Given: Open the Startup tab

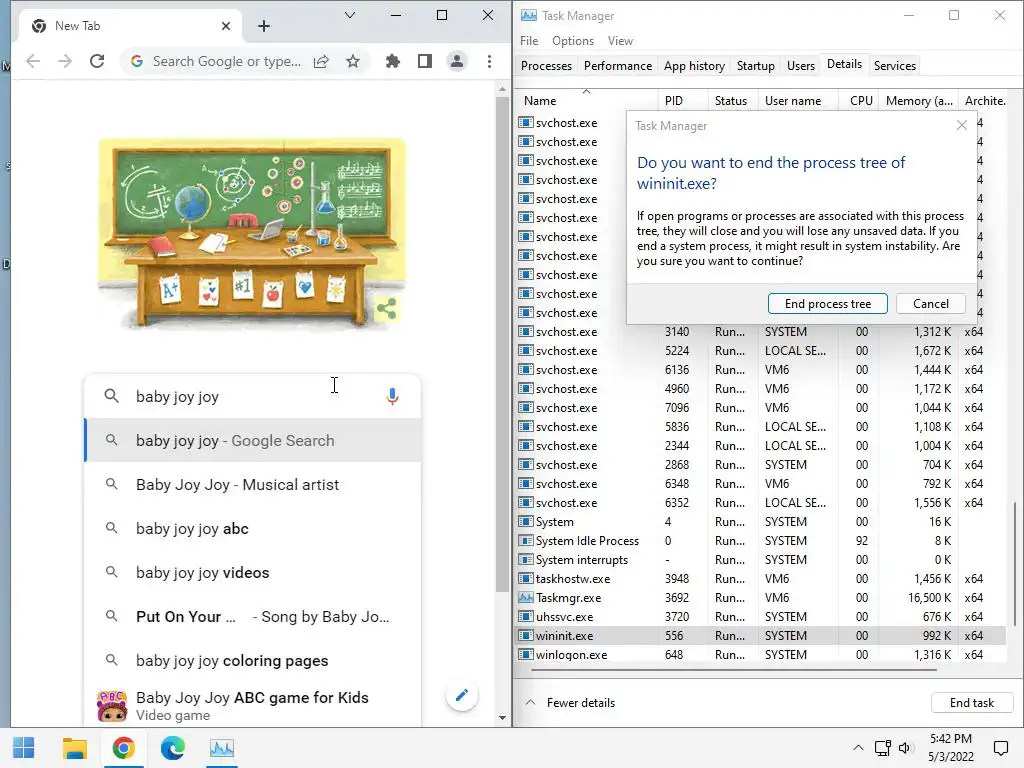Looking at the screenshot, I should pyautogui.click(x=756, y=65).
